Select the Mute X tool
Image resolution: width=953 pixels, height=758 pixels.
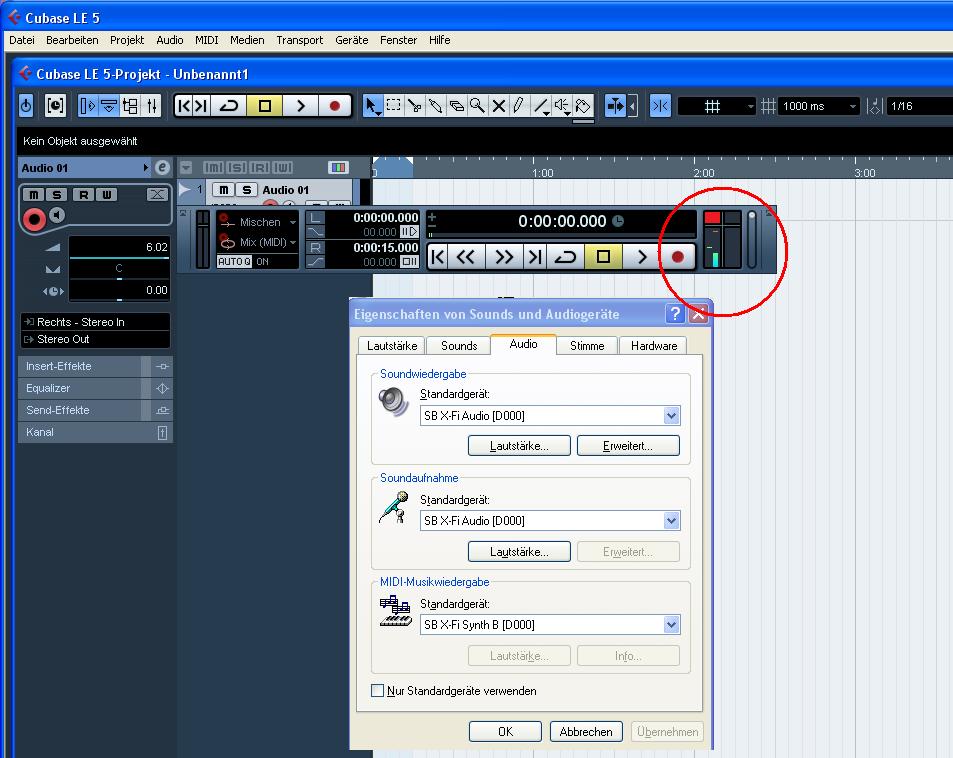click(x=498, y=106)
